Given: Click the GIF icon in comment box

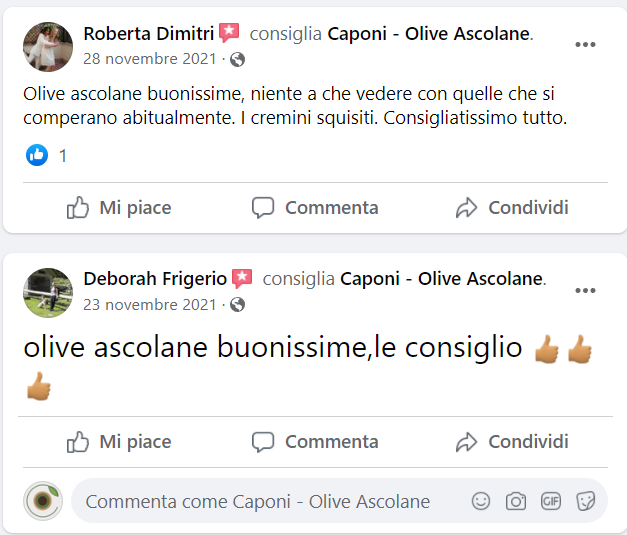Looking at the screenshot, I should click(551, 501).
